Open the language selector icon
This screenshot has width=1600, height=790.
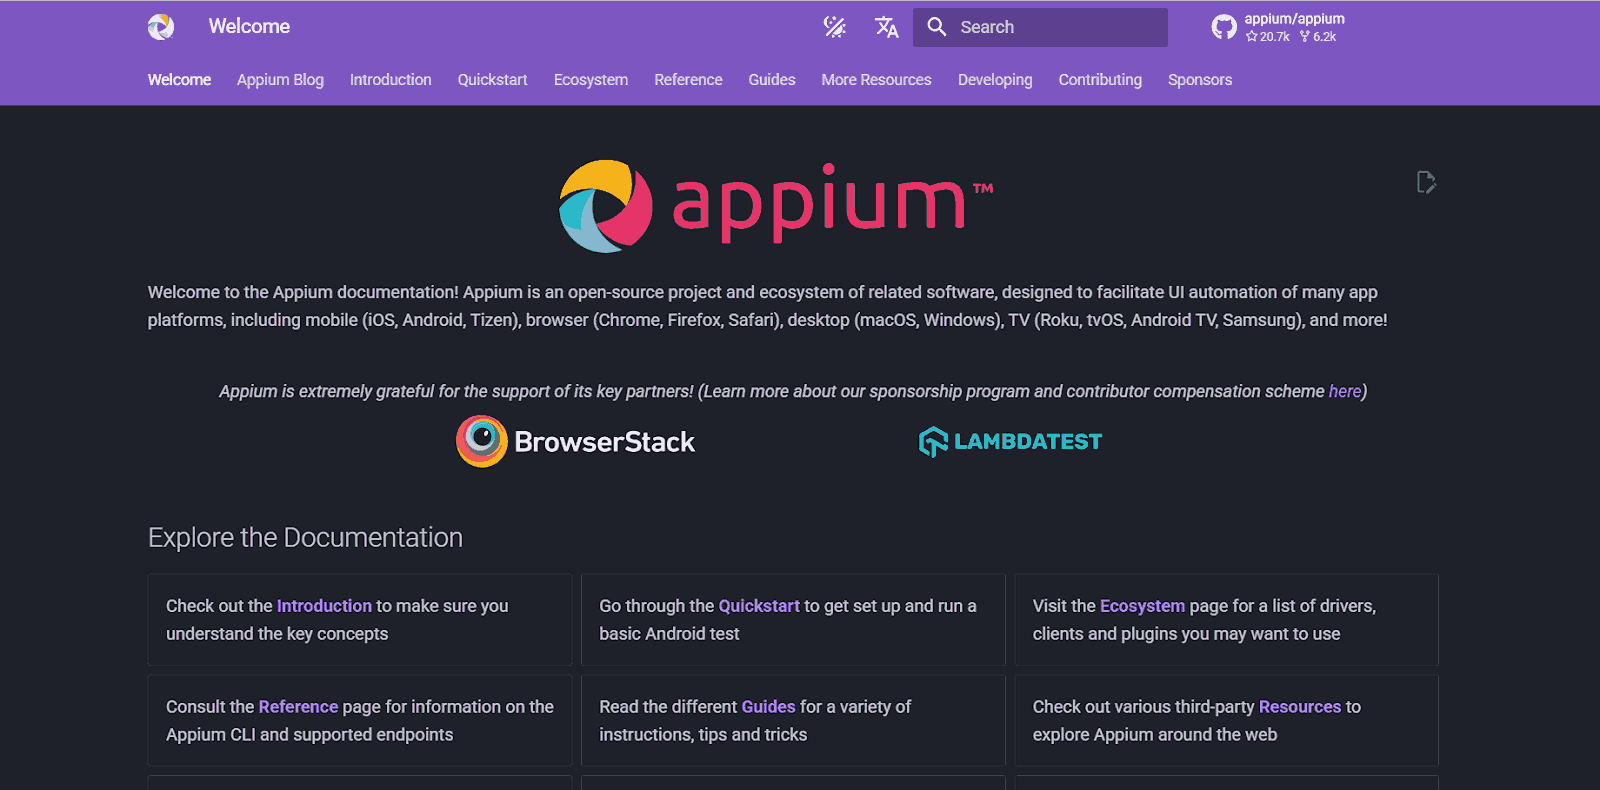[886, 27]
